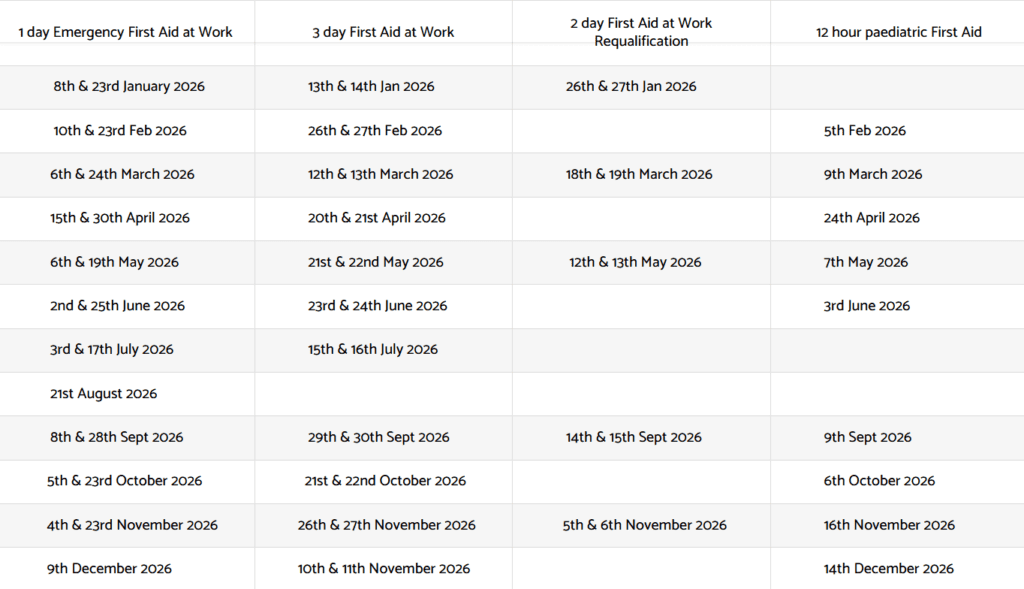Pick the '14th December 2026' cell
The image size is (1024, 589).
[x=889, y=569]
